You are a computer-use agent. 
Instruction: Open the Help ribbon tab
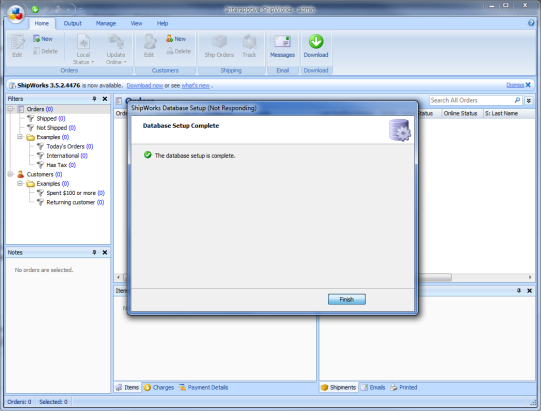[162, 23]
